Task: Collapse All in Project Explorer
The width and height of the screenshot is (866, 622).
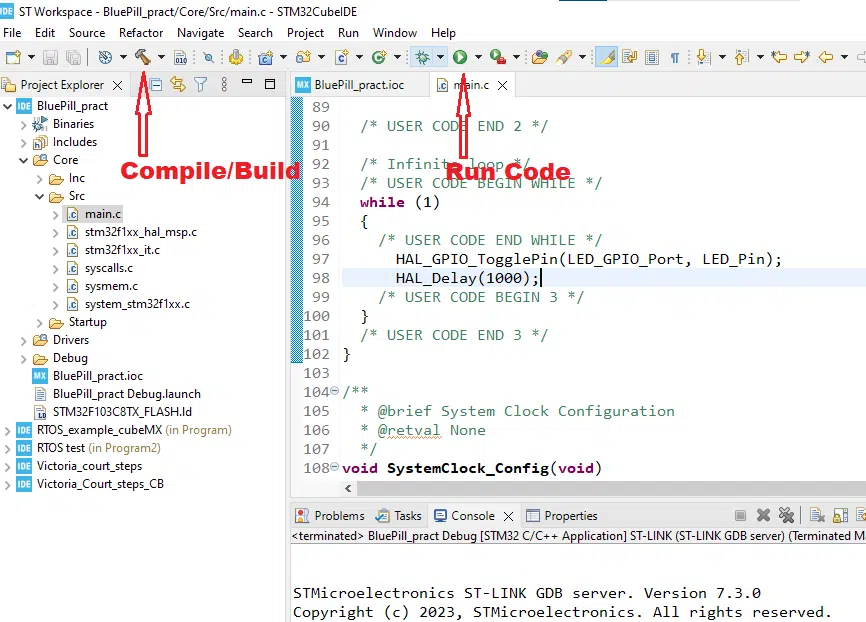Action: tap(156, 85)
